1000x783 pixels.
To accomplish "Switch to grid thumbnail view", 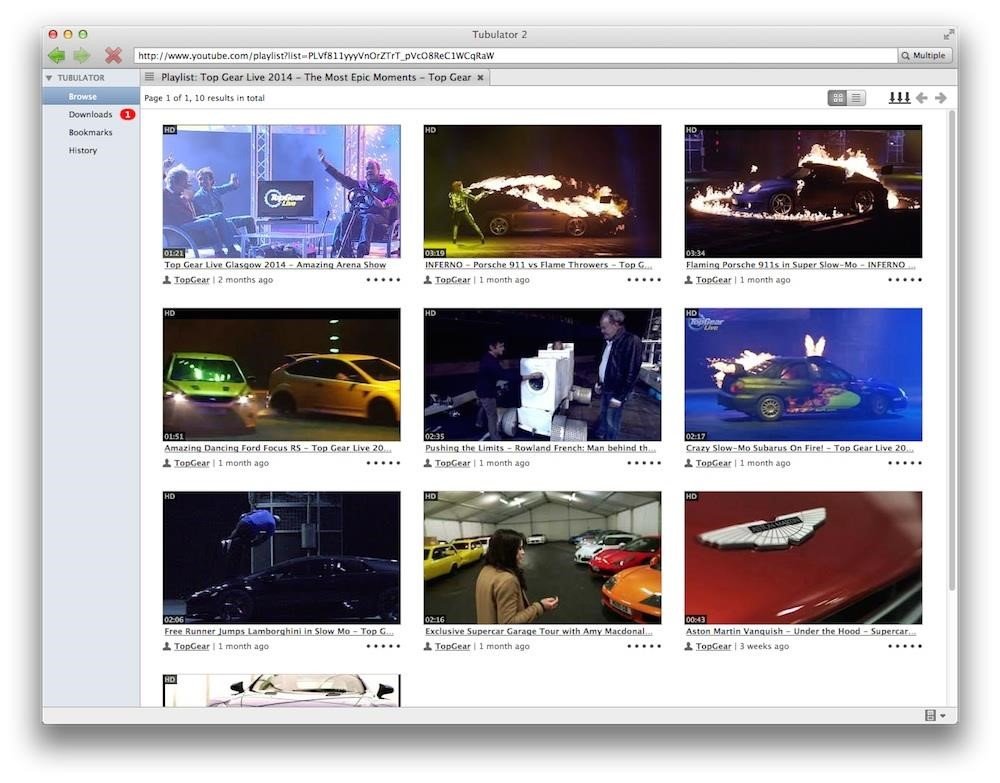I will coord(838,98).
